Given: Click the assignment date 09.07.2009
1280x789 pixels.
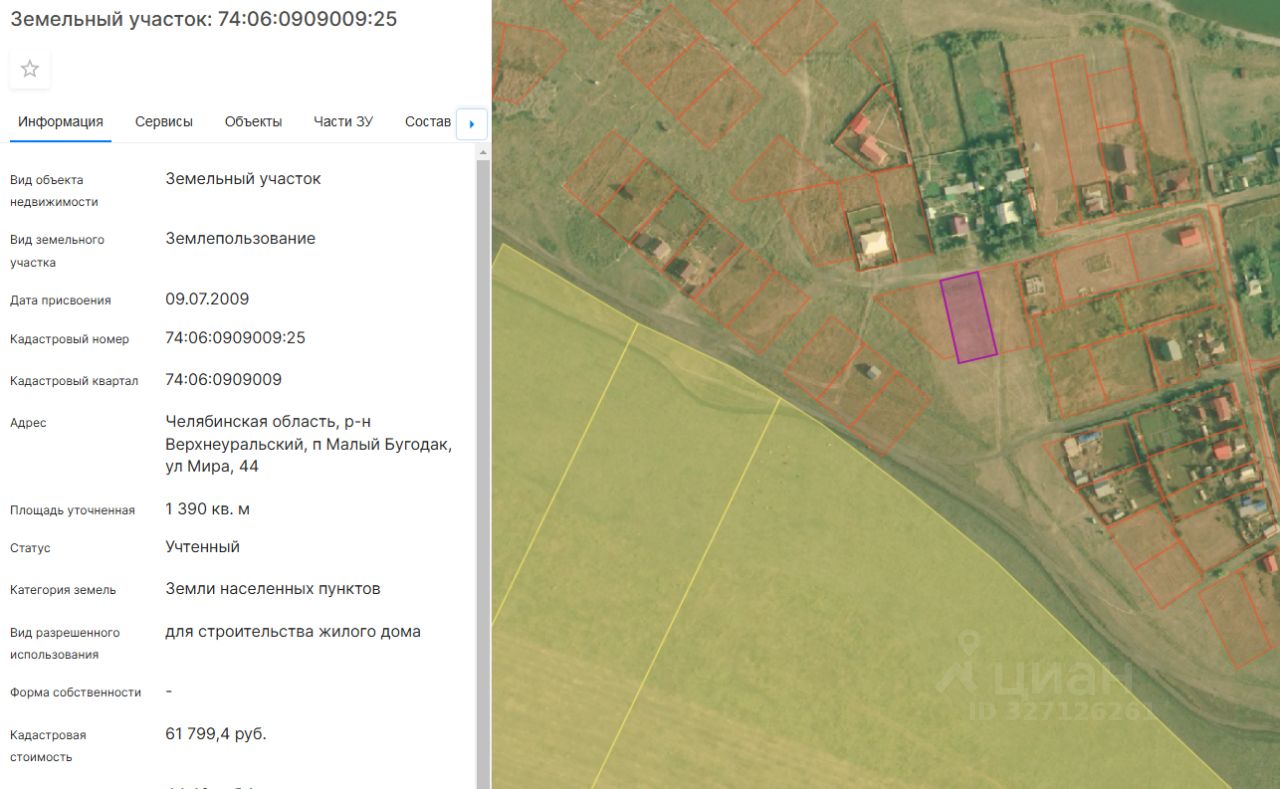Looking at the screenshot, I should click(x=207, y=299).
